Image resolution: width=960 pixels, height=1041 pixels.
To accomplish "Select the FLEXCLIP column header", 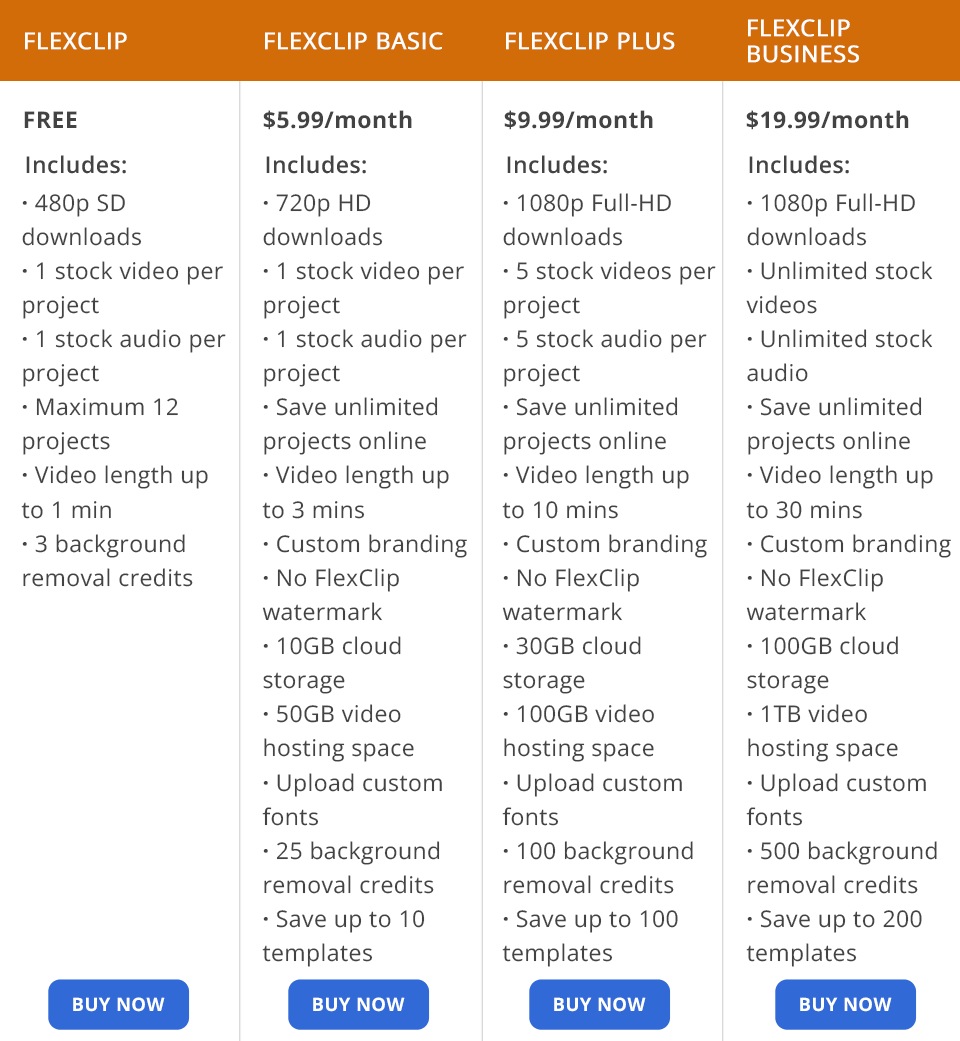I will [76, 42].
